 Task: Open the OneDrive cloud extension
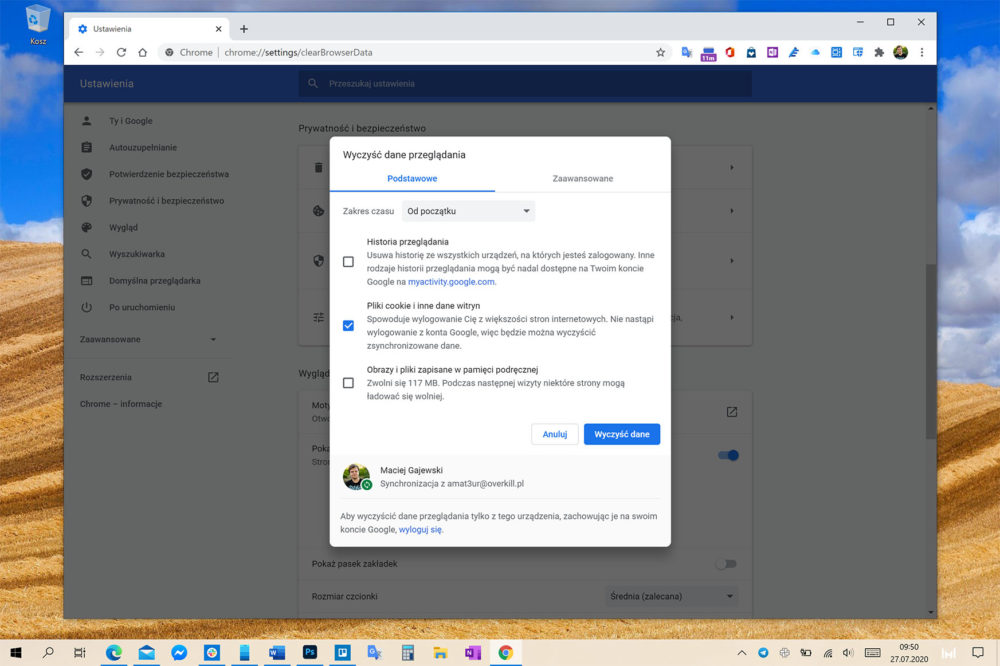(x=815, y=52)
